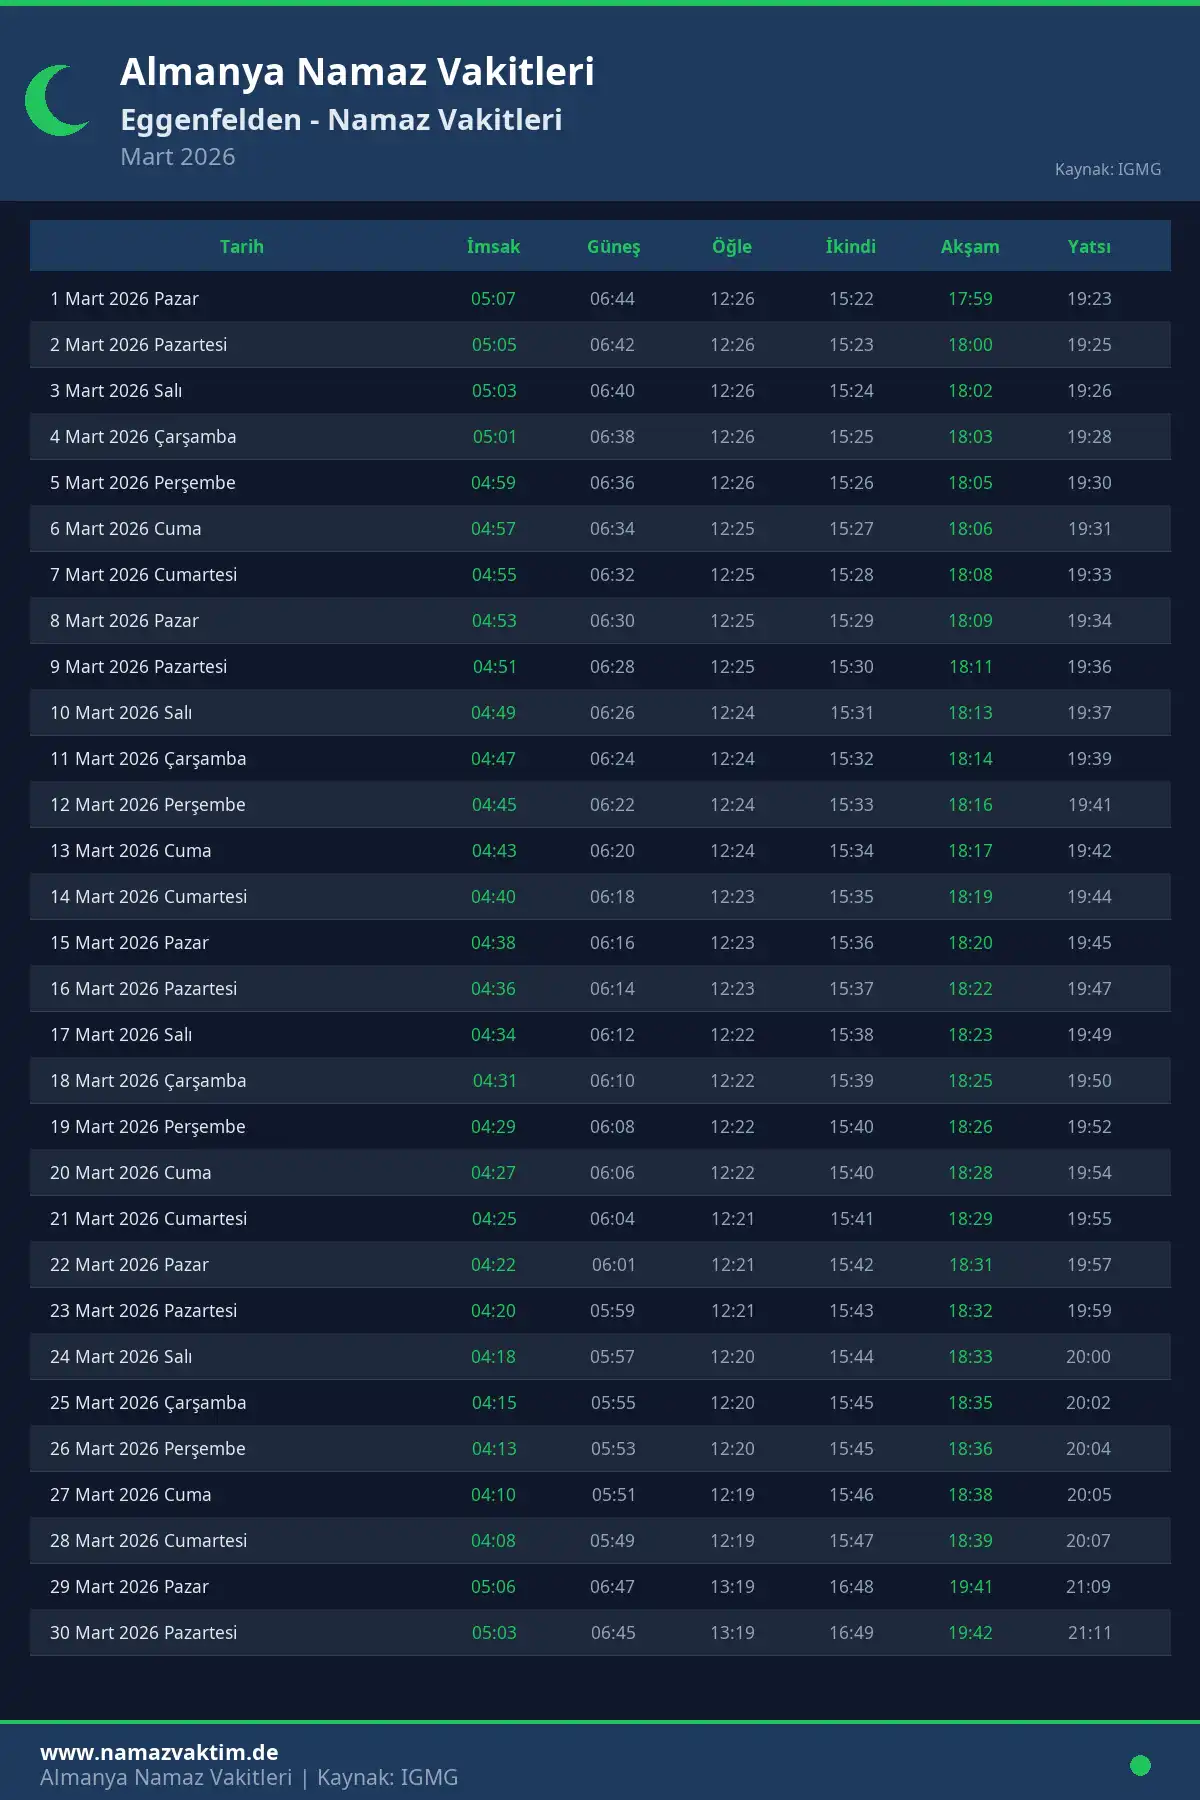Select the İmsak column header
Screen dimensions: 1200x1800
coord(493,246)
